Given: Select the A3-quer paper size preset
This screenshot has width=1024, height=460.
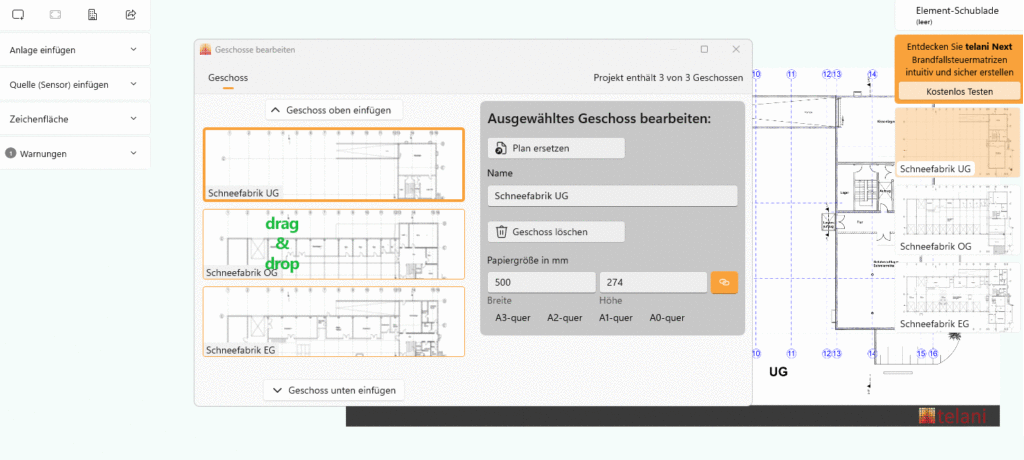Looking at the screenshot, I should click(512, 318).
